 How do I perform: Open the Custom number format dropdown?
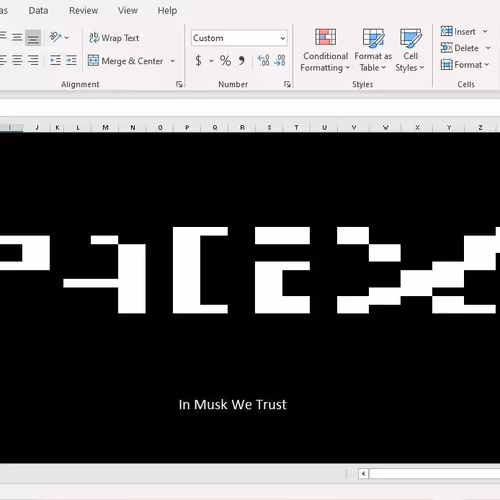(x=239, y=38)
